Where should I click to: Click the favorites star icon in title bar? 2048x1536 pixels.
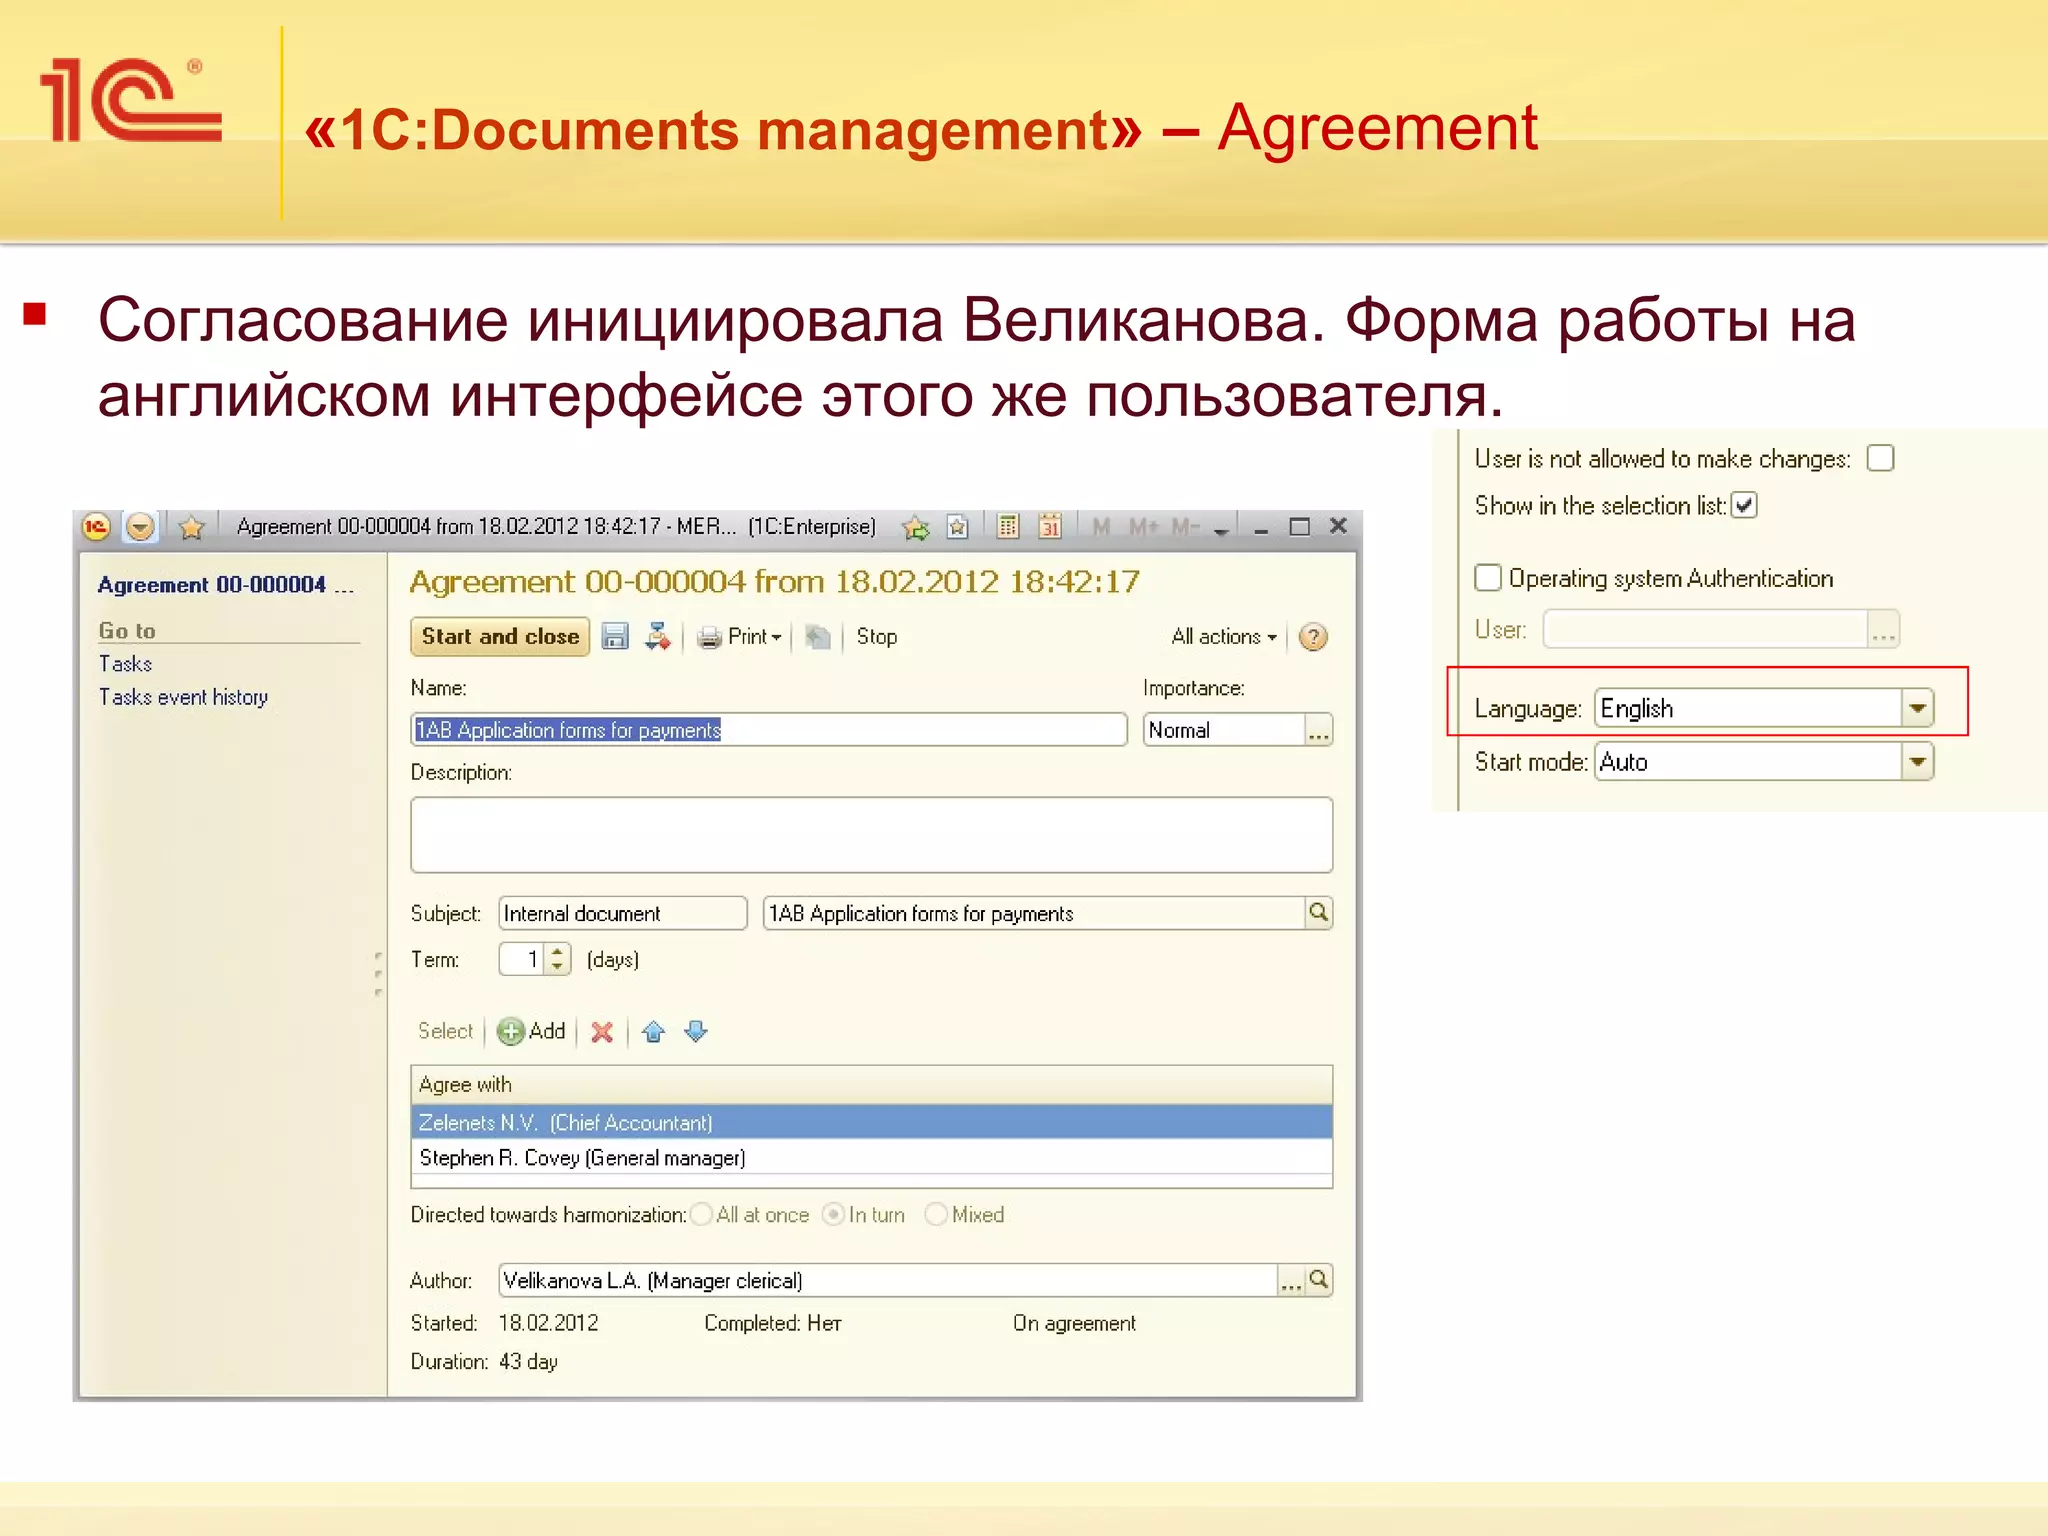tap(192, 527)
